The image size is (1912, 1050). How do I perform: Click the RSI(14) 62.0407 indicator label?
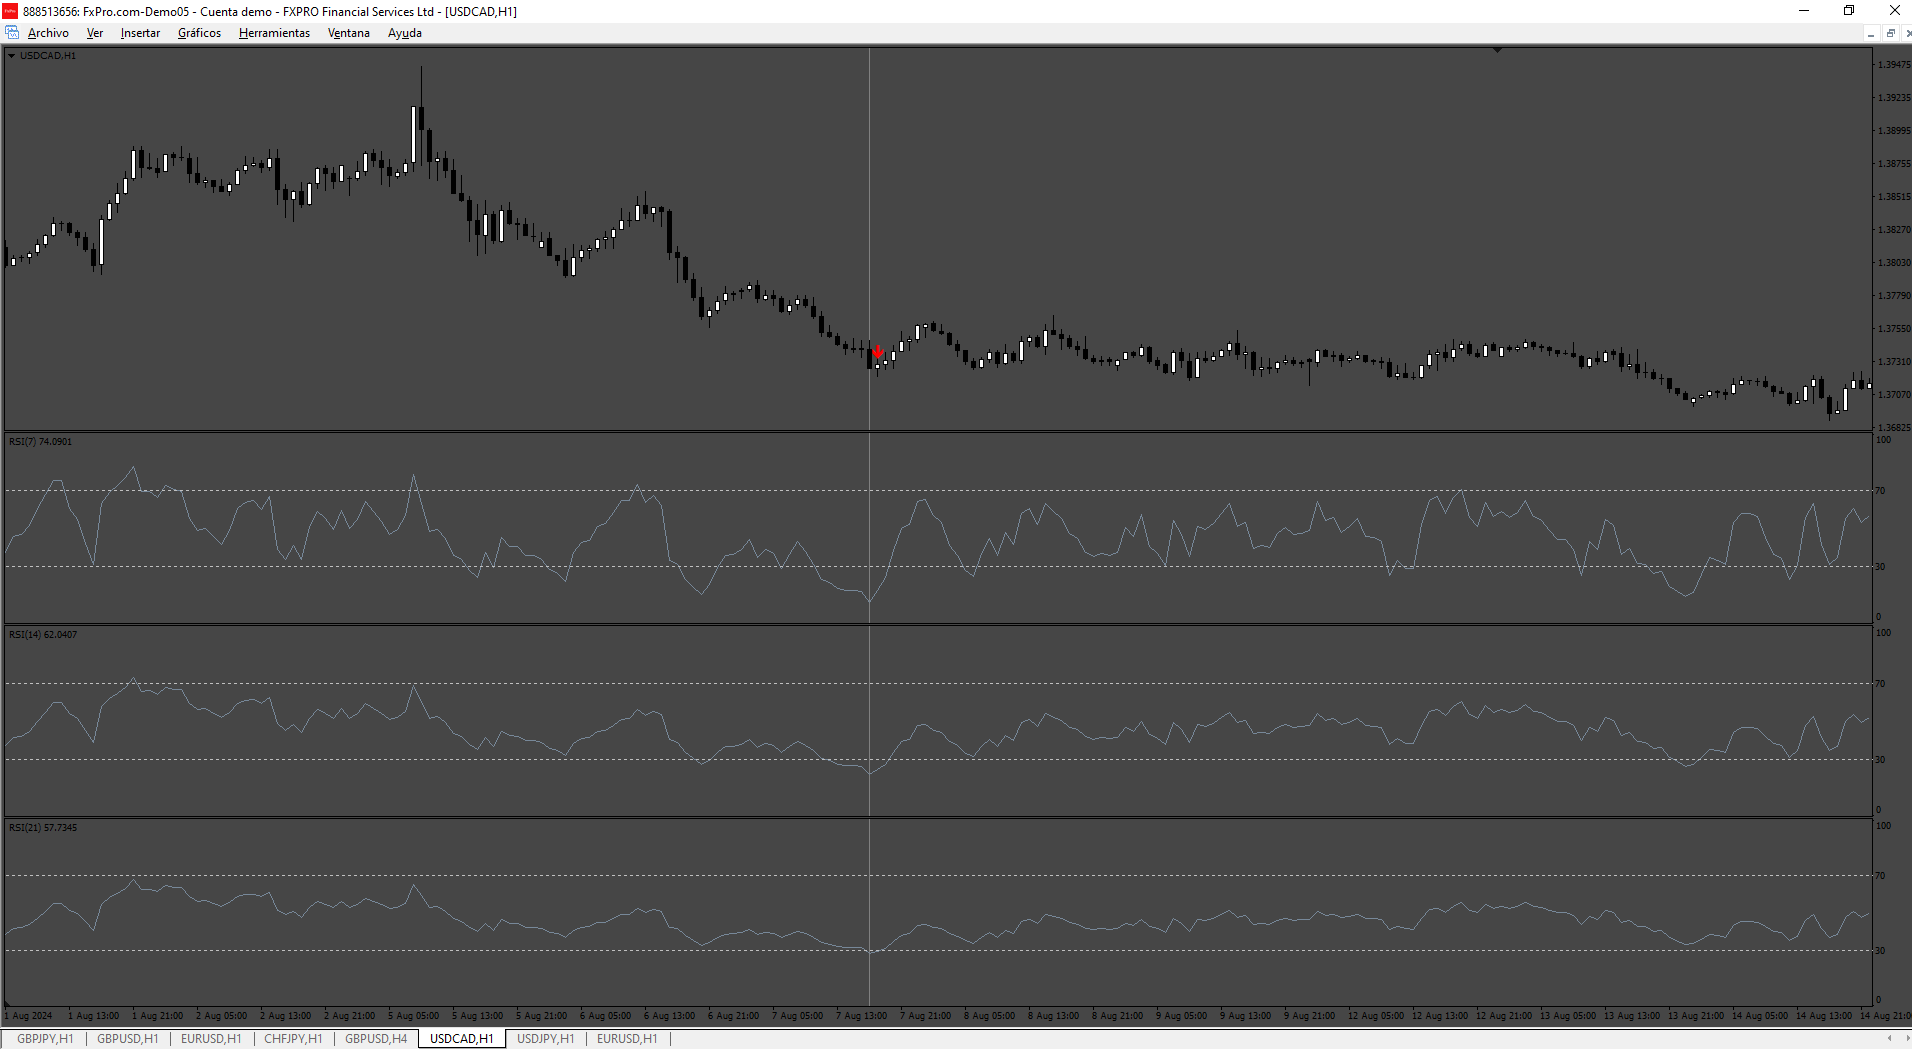click(x=43, y=634)
